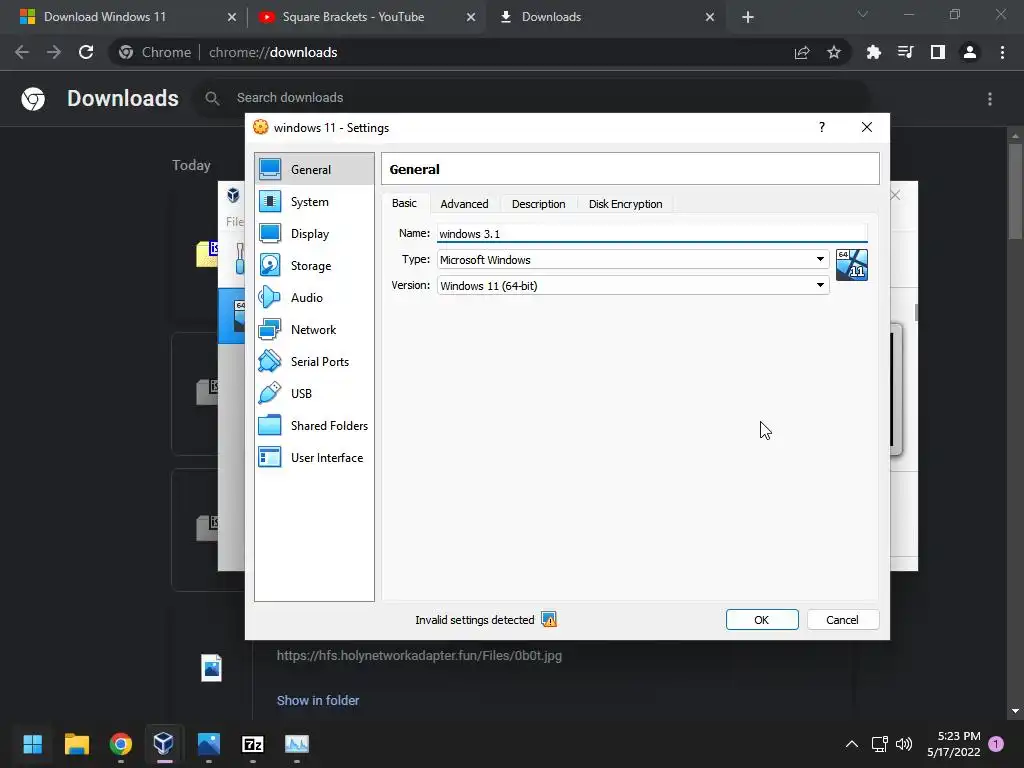
Task: Open the Version dropdown Windows 11 (64-bit)
Action: 633,285
